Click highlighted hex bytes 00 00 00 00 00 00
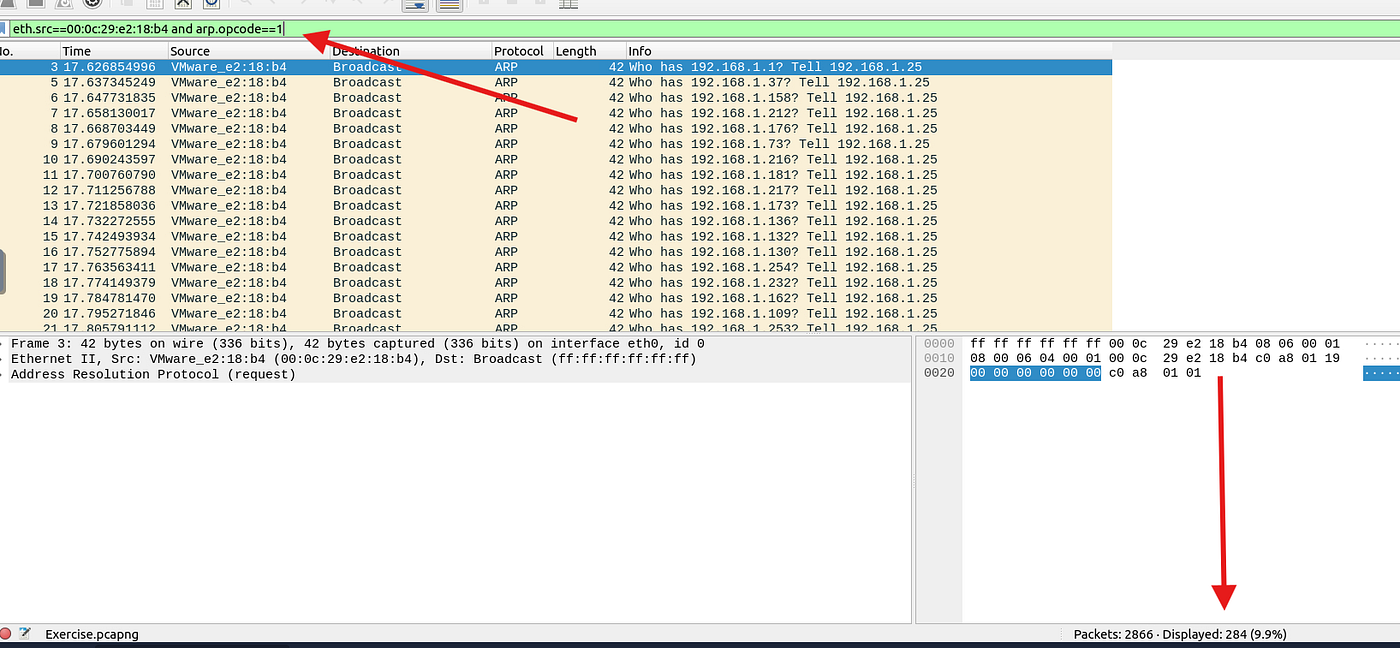 coord(1035,373)
